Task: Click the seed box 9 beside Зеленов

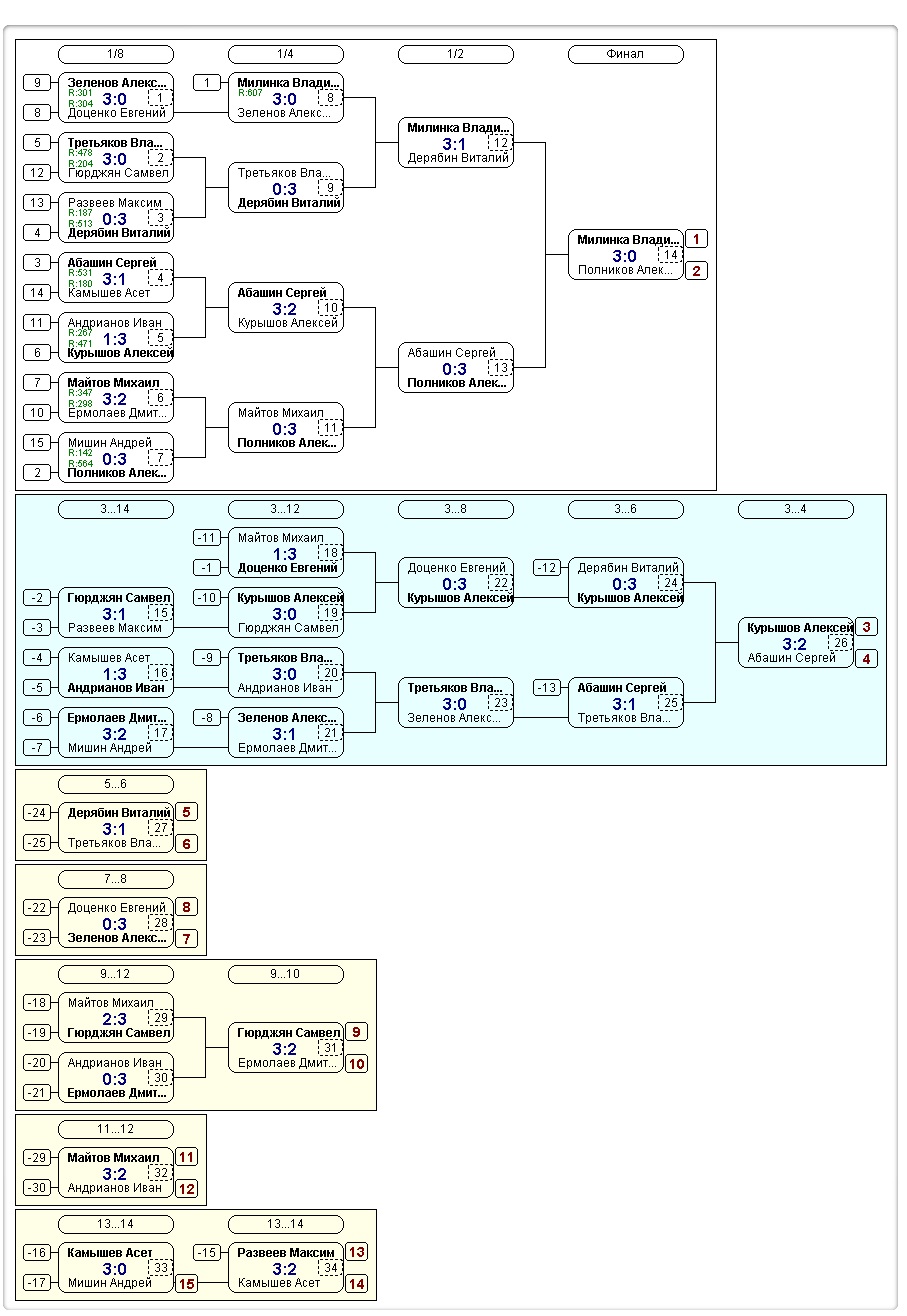Action: [37, 82]
